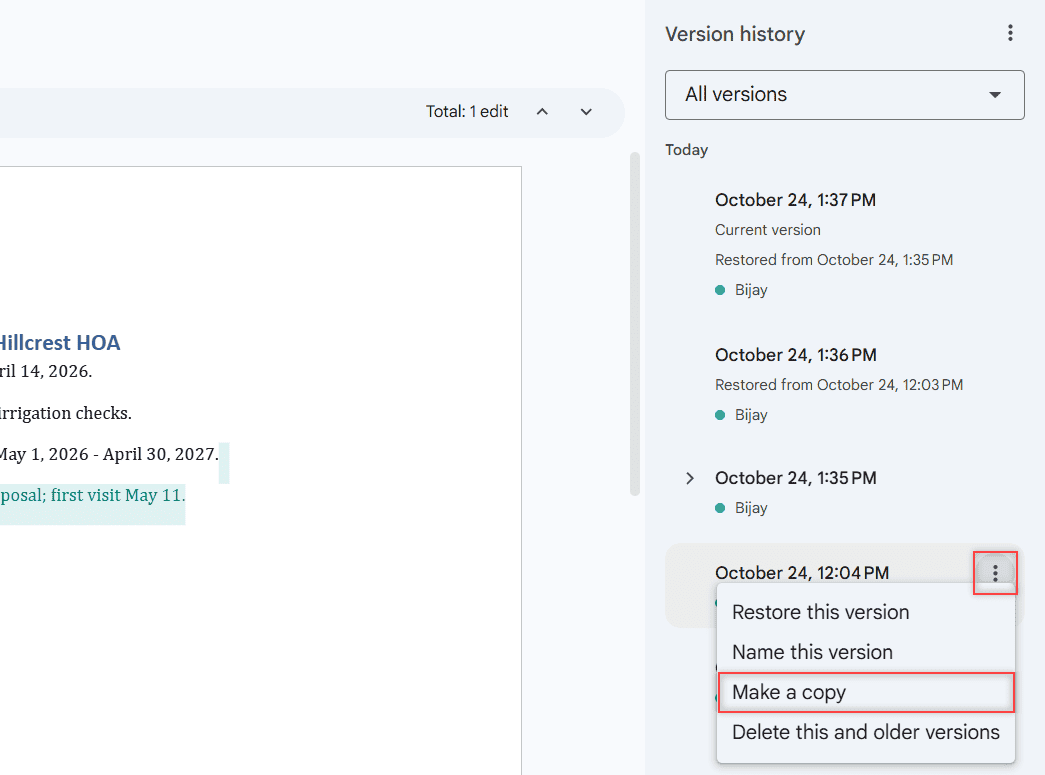Expand the October 24, 1:35 PM version group
Screen dimensions: 1045x775
coord(690,478)
